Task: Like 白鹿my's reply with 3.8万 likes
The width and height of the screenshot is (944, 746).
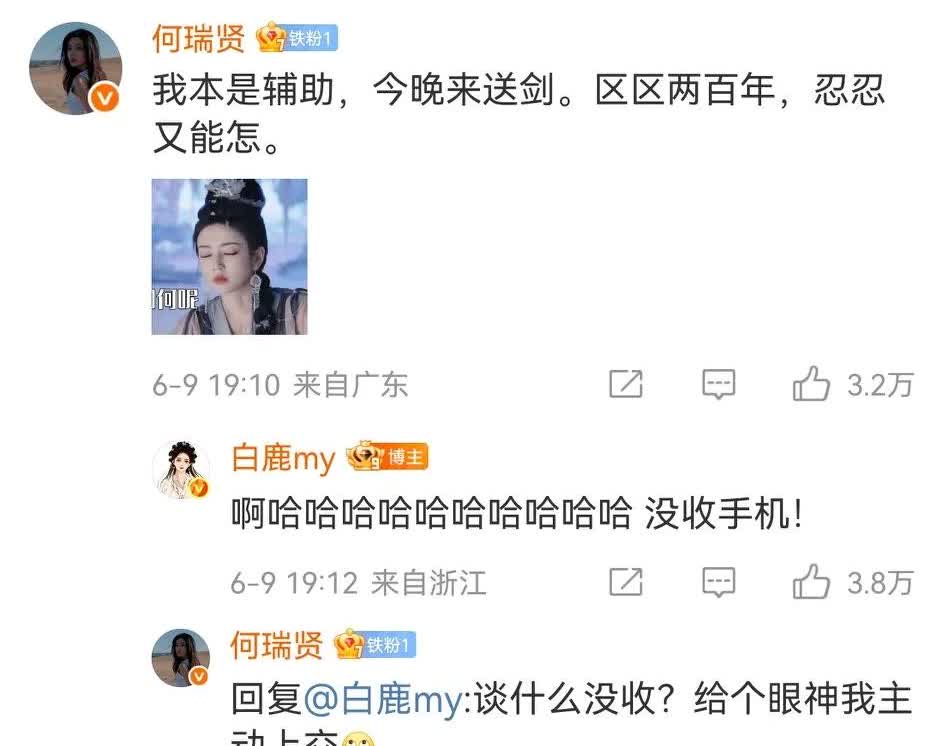Action: click(x=811, y=582)
